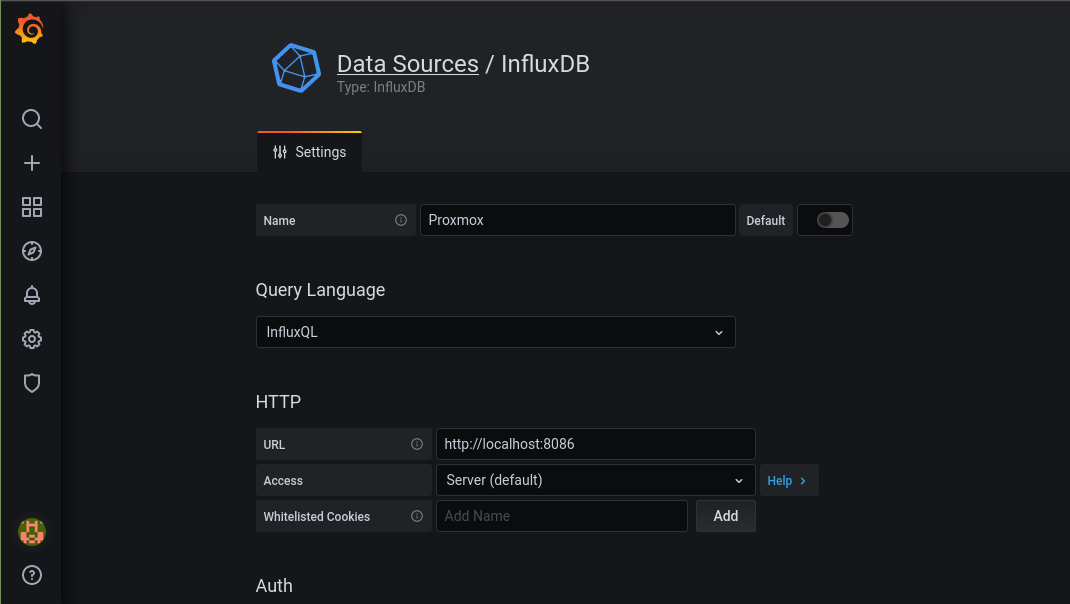Click the URL field with http://localhost:8086
Viewport: 1070px width, 604px height.
pos(595,444)
